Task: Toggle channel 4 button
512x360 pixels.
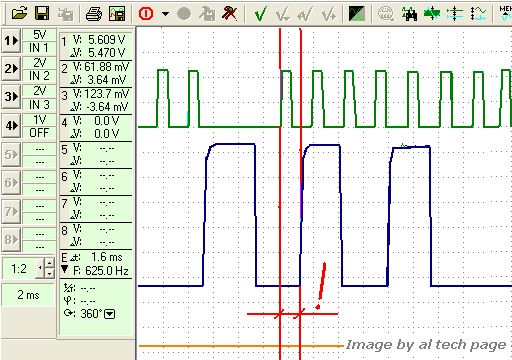Action: [11, 126]
